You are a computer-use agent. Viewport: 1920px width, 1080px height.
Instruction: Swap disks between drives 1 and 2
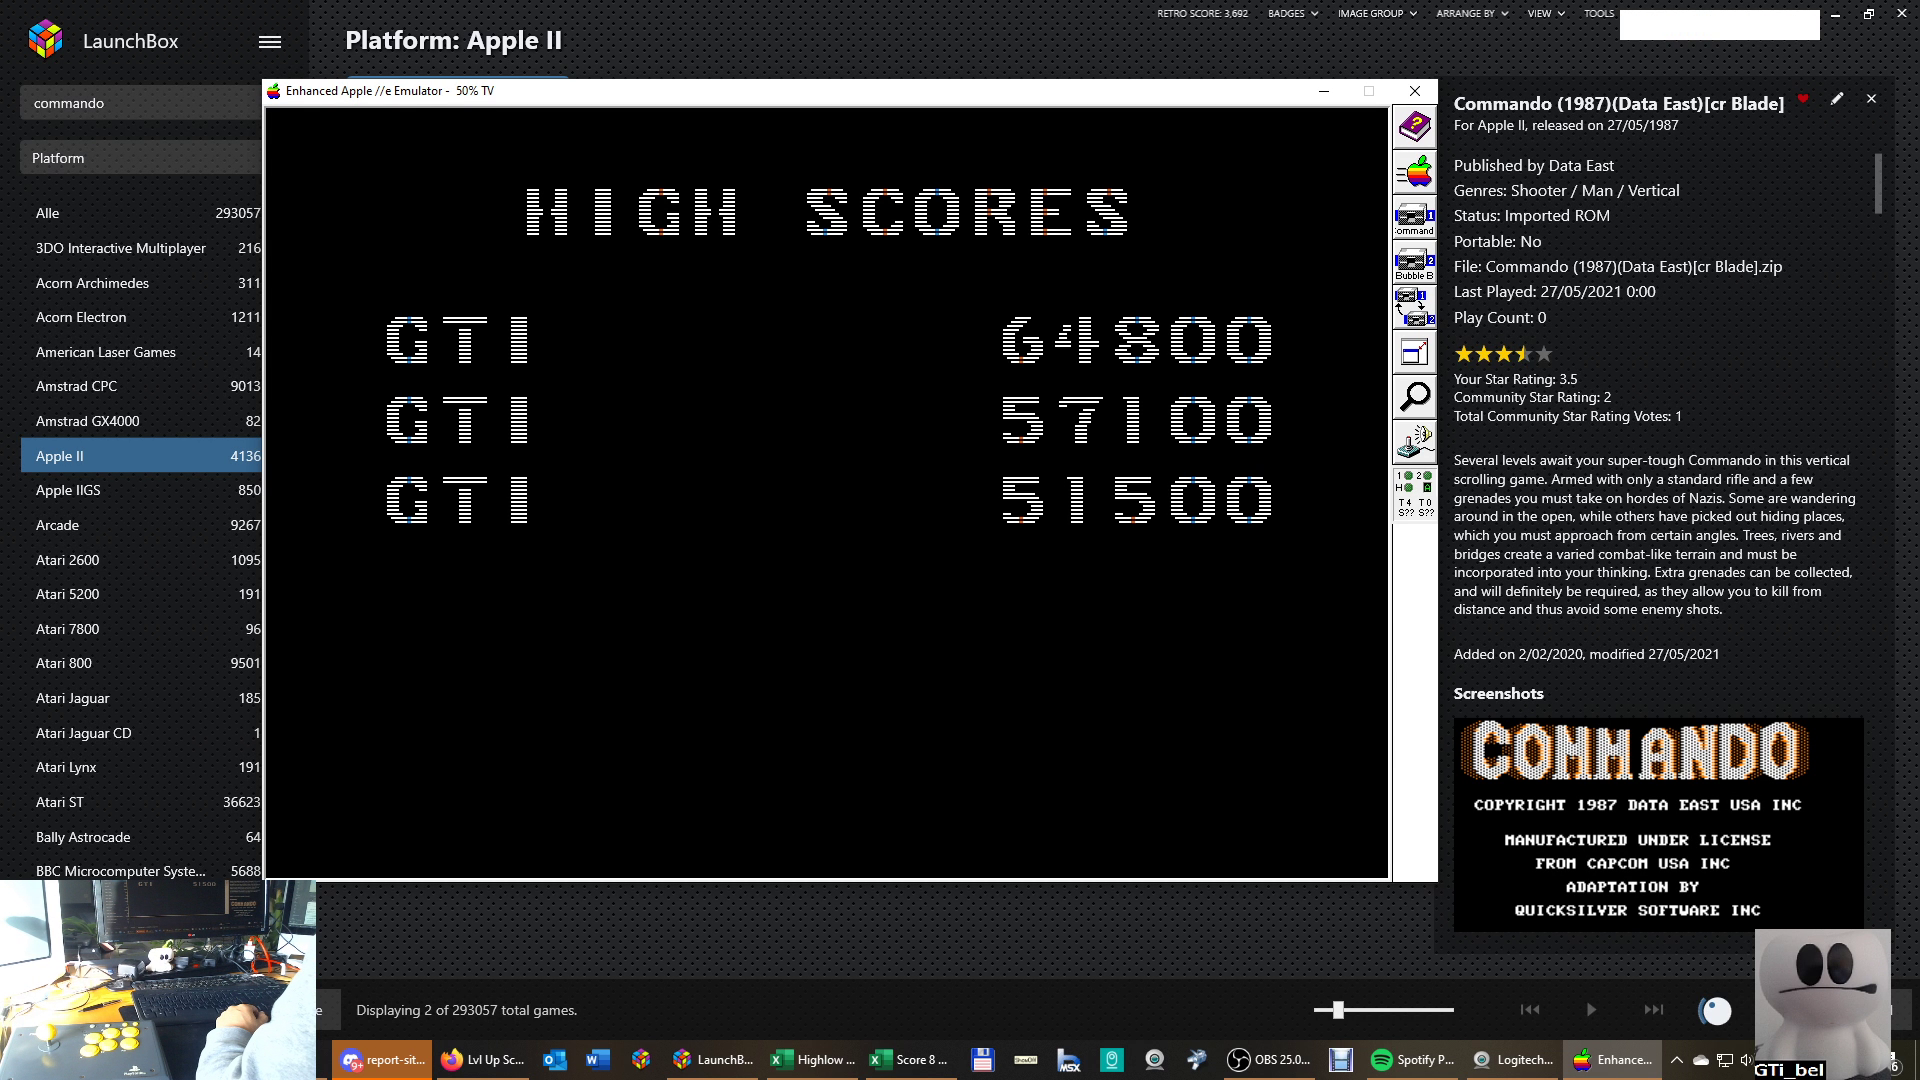[1414, 307]
